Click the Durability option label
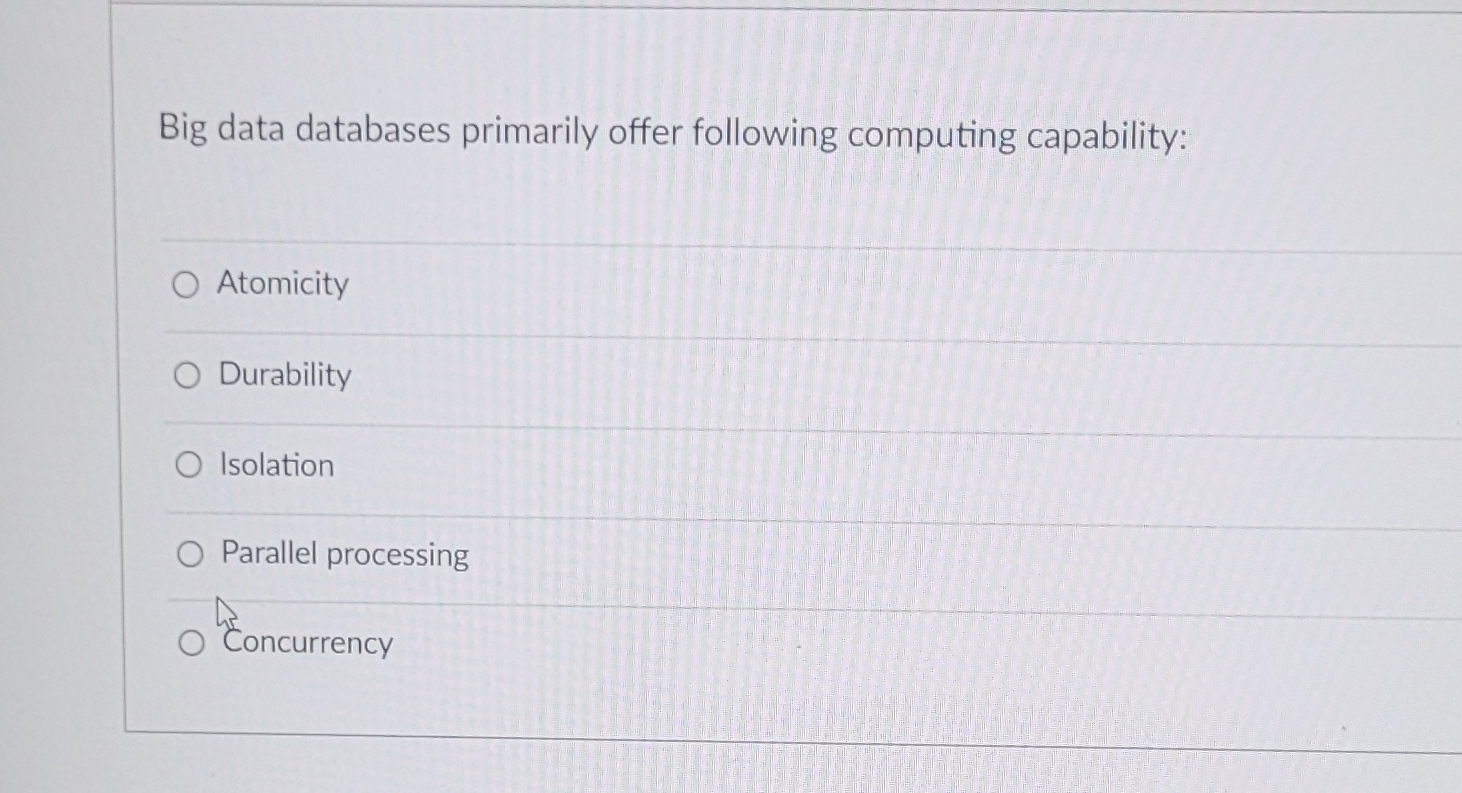The image size is (1462, 793). tap(285, 376)
